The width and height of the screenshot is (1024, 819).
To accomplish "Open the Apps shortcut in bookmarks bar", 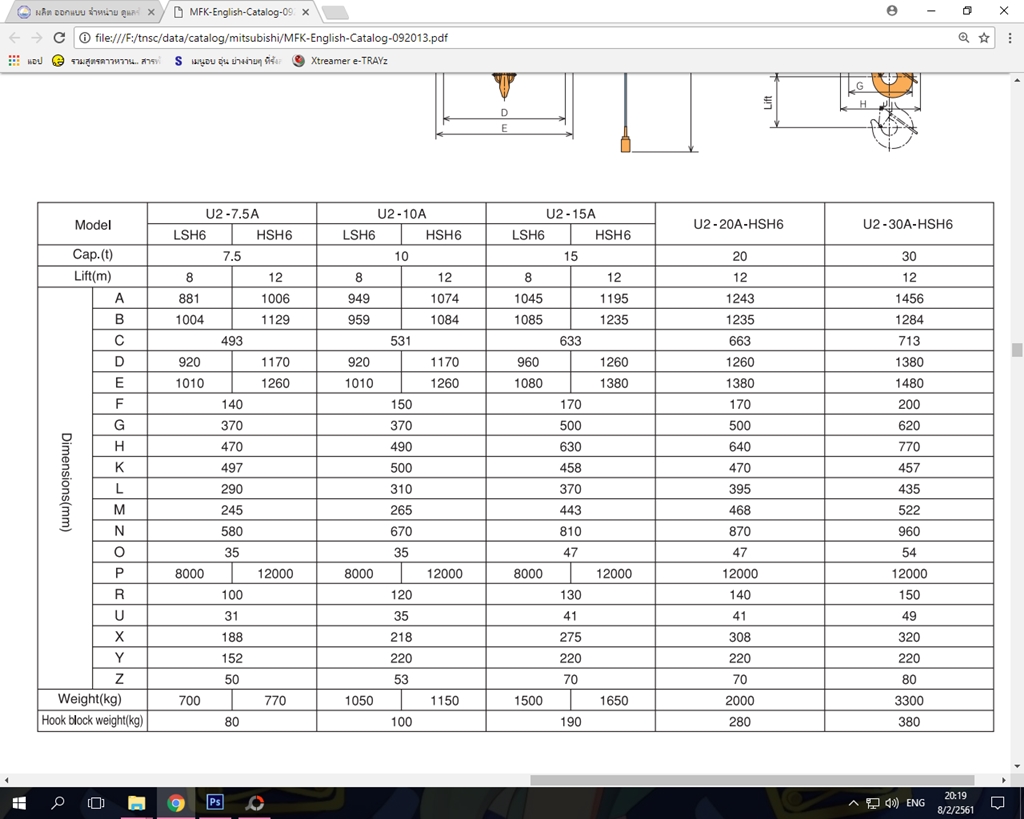I will (25, 61).
